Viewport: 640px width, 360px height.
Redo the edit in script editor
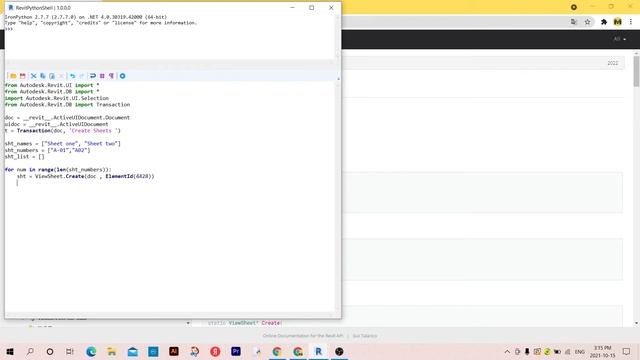point(82,76)
